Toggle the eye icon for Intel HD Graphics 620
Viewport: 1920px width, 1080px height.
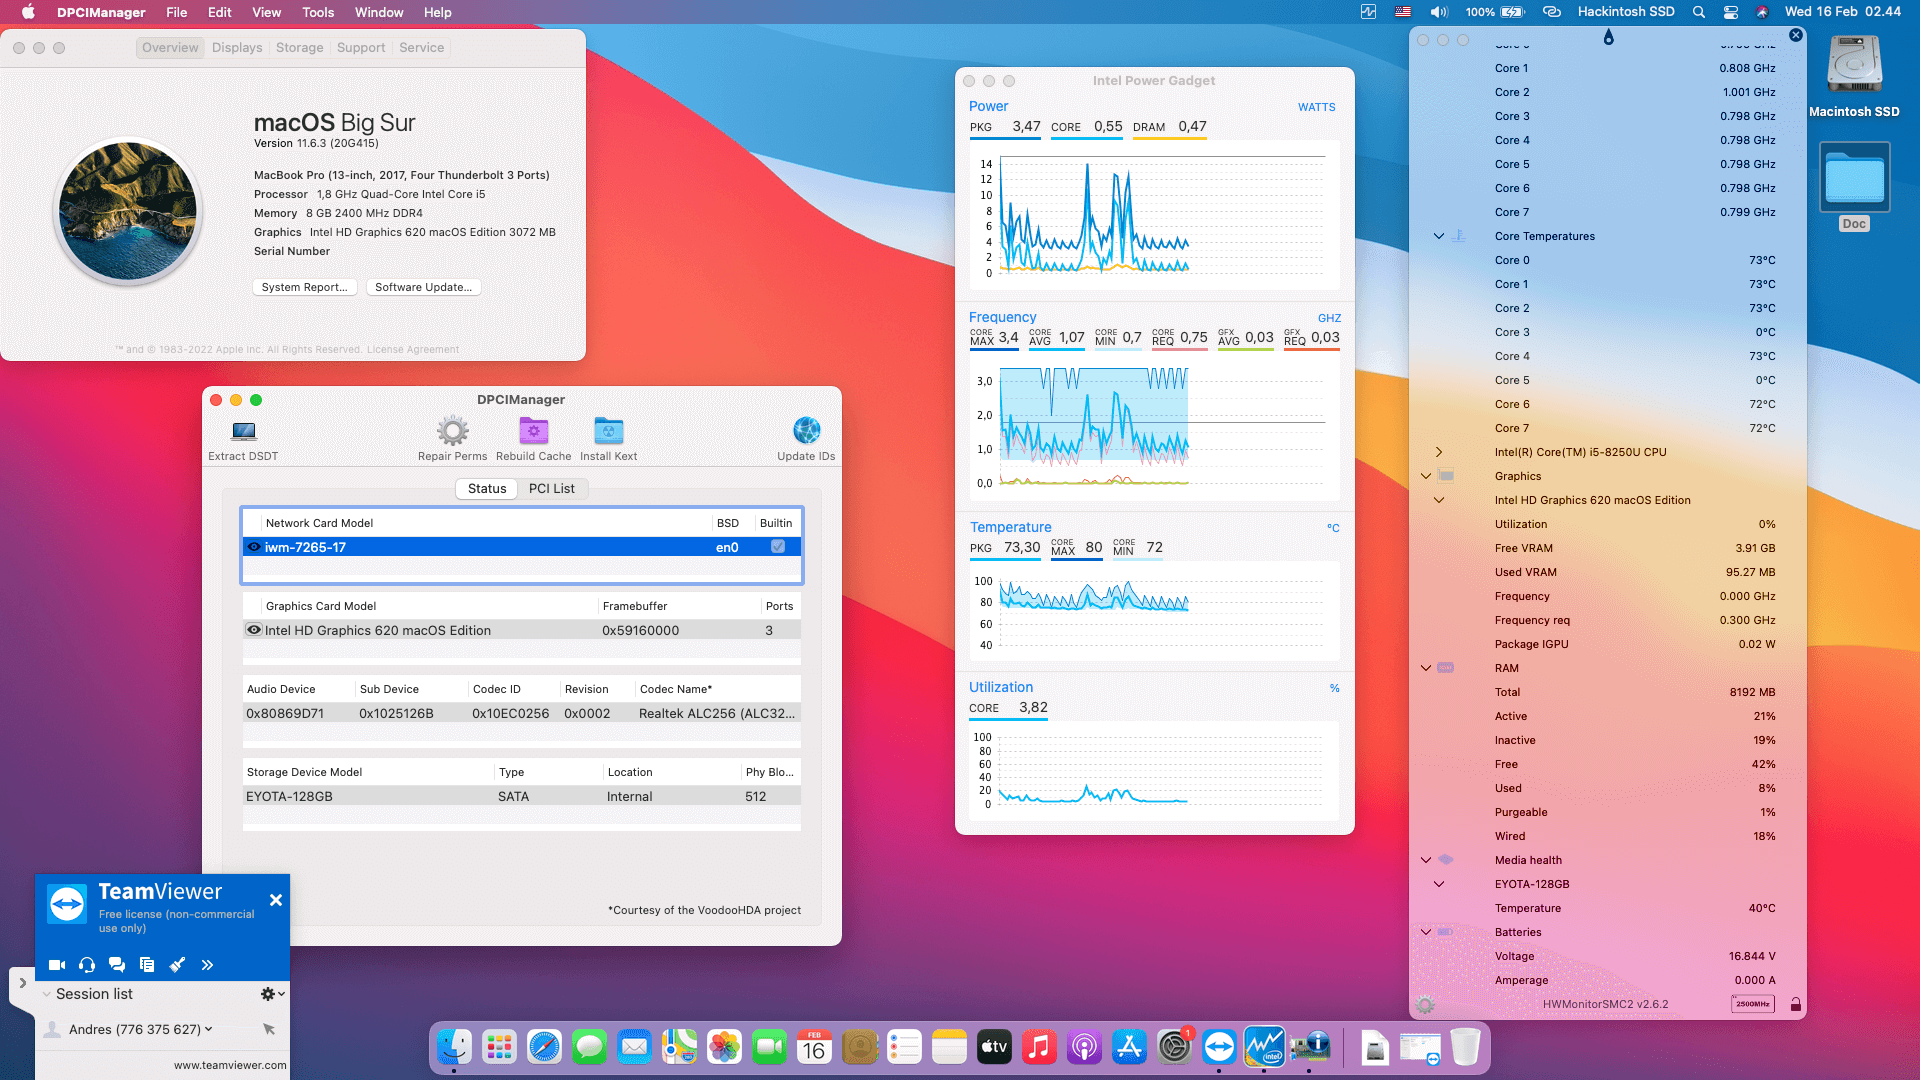pos(254,630)
